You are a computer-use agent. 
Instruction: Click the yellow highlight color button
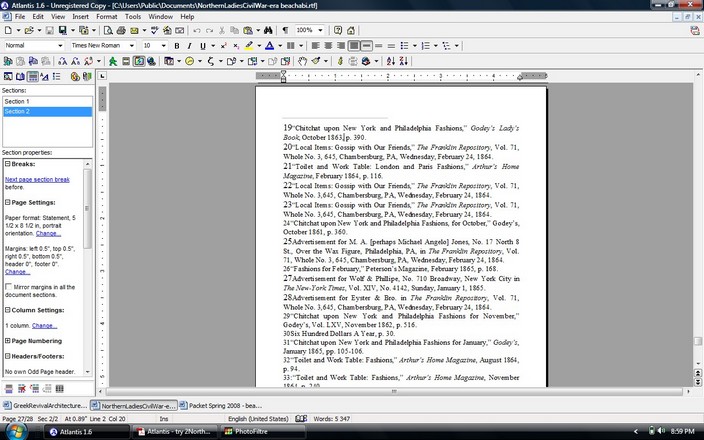coord(249,46)
